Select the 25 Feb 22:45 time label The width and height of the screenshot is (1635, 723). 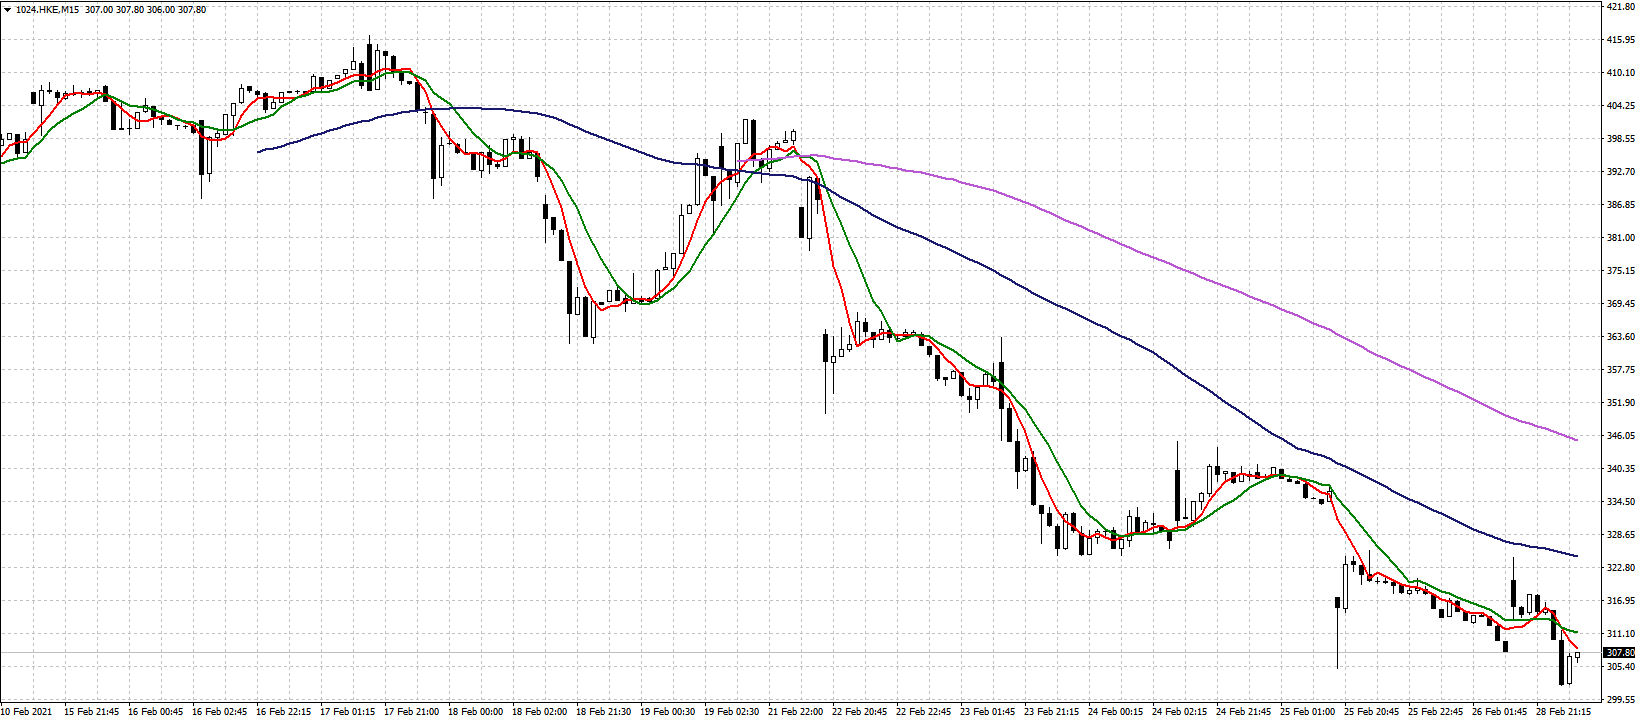coord(1436,712)
